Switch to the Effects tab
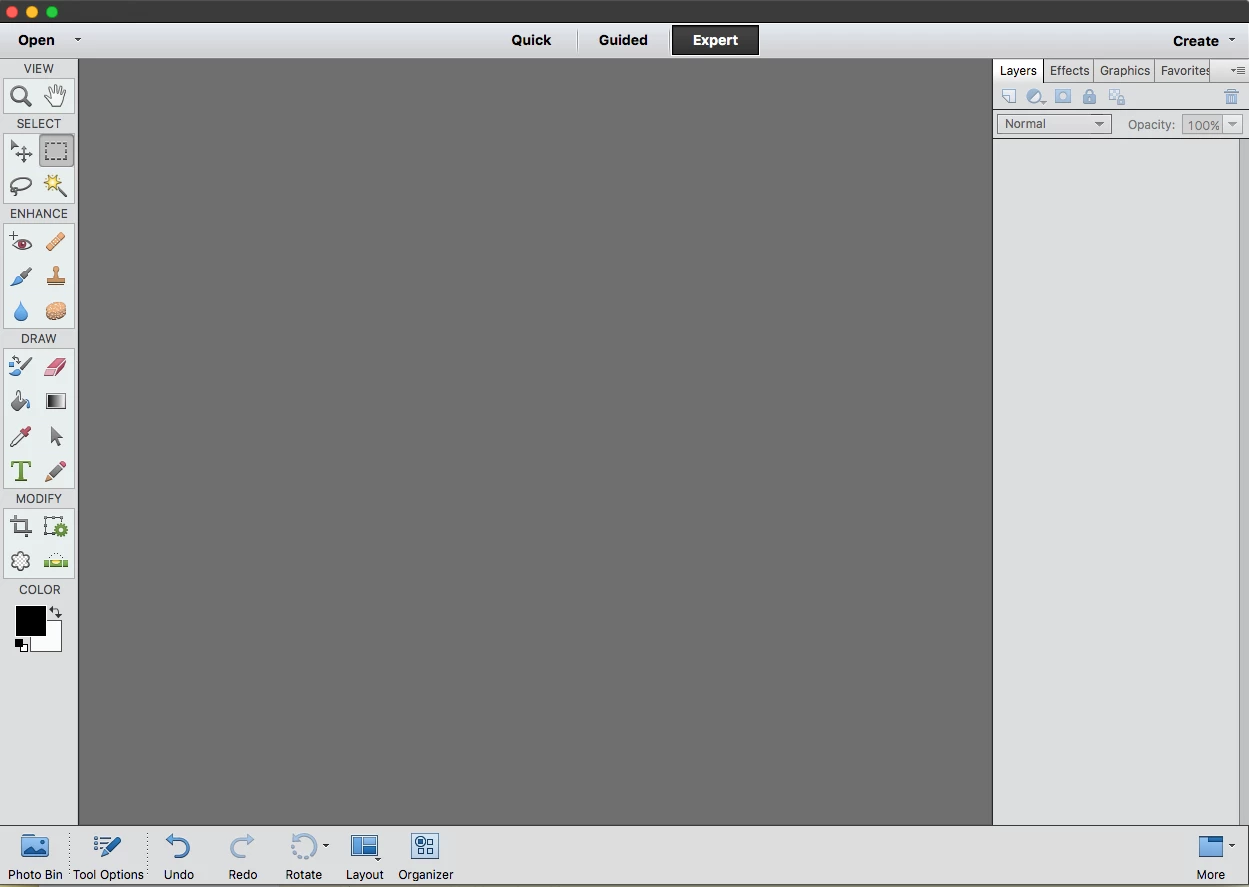 click(x=1069, y=71)
